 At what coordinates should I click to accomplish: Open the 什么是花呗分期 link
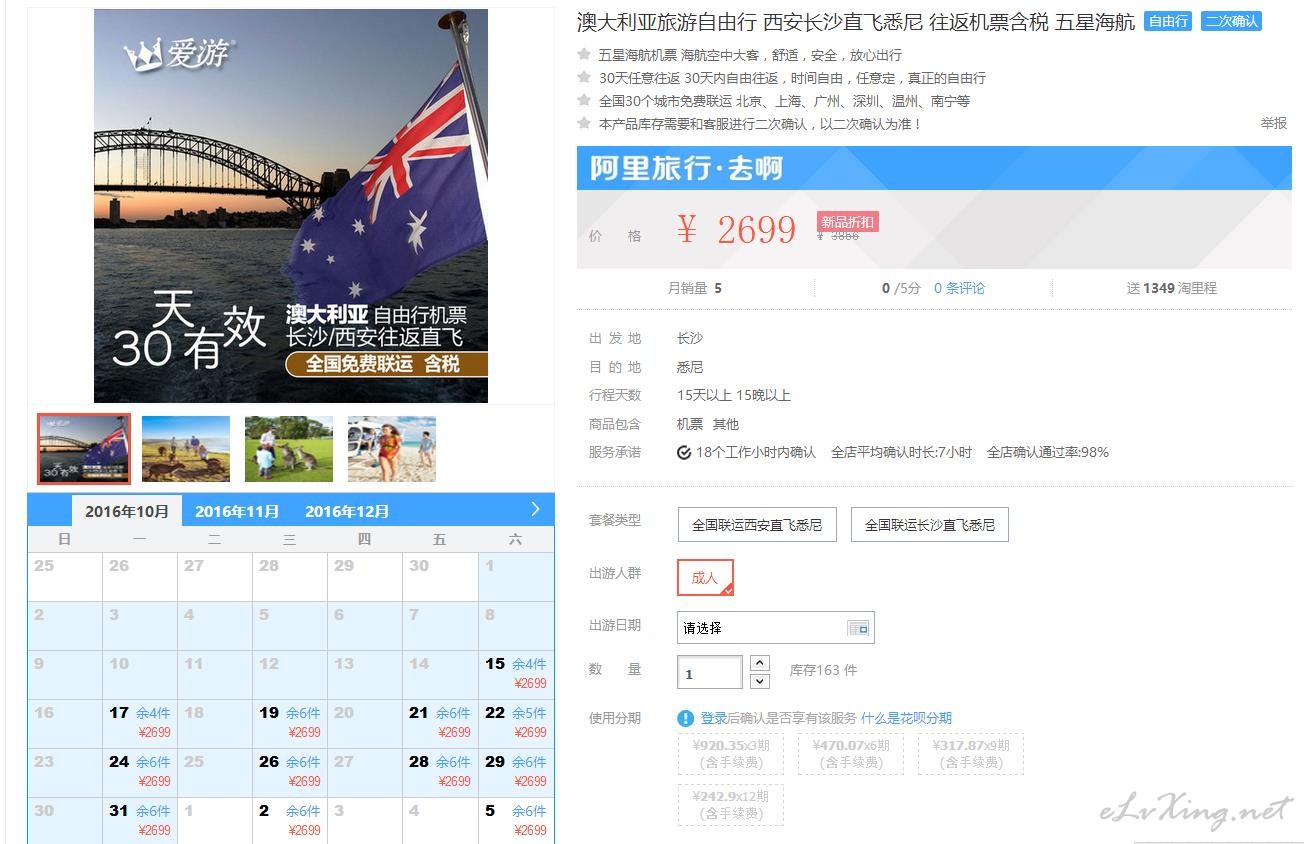[x=906, y=718]
